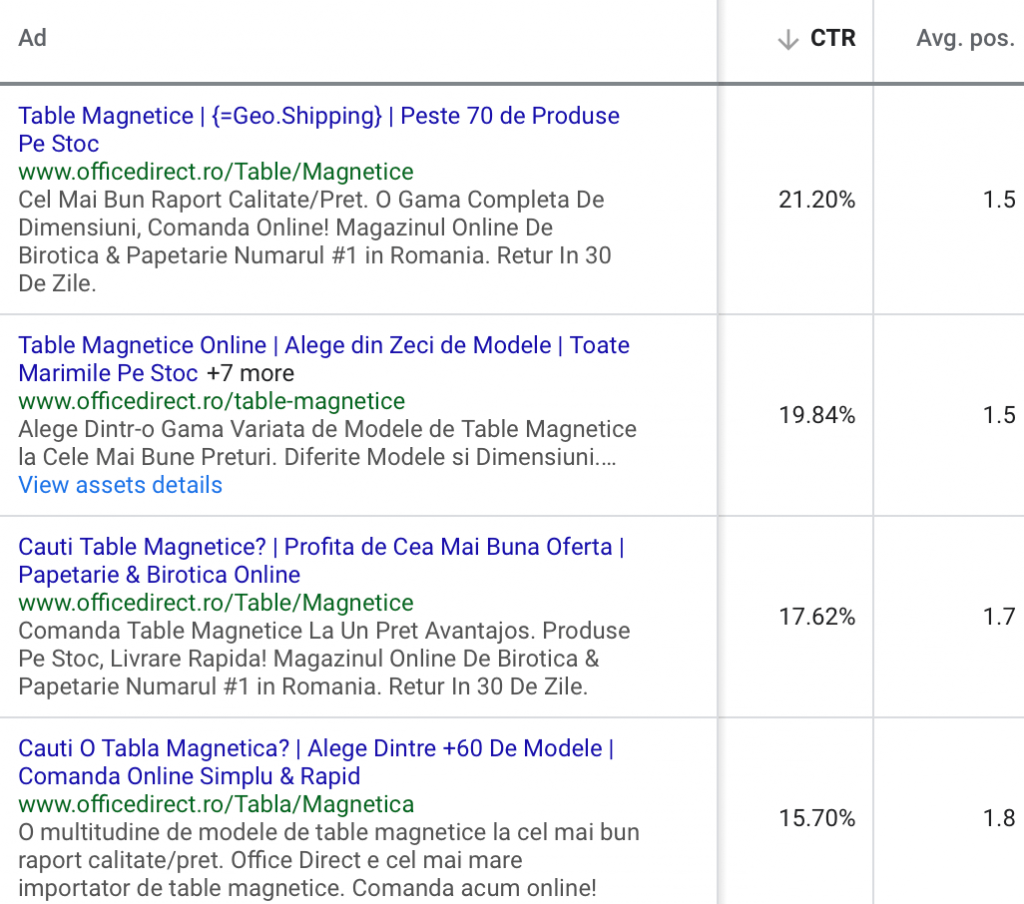1024x904 pixels.
Task: Click the 1.8 average position value
Action: (x=996, y=818)
